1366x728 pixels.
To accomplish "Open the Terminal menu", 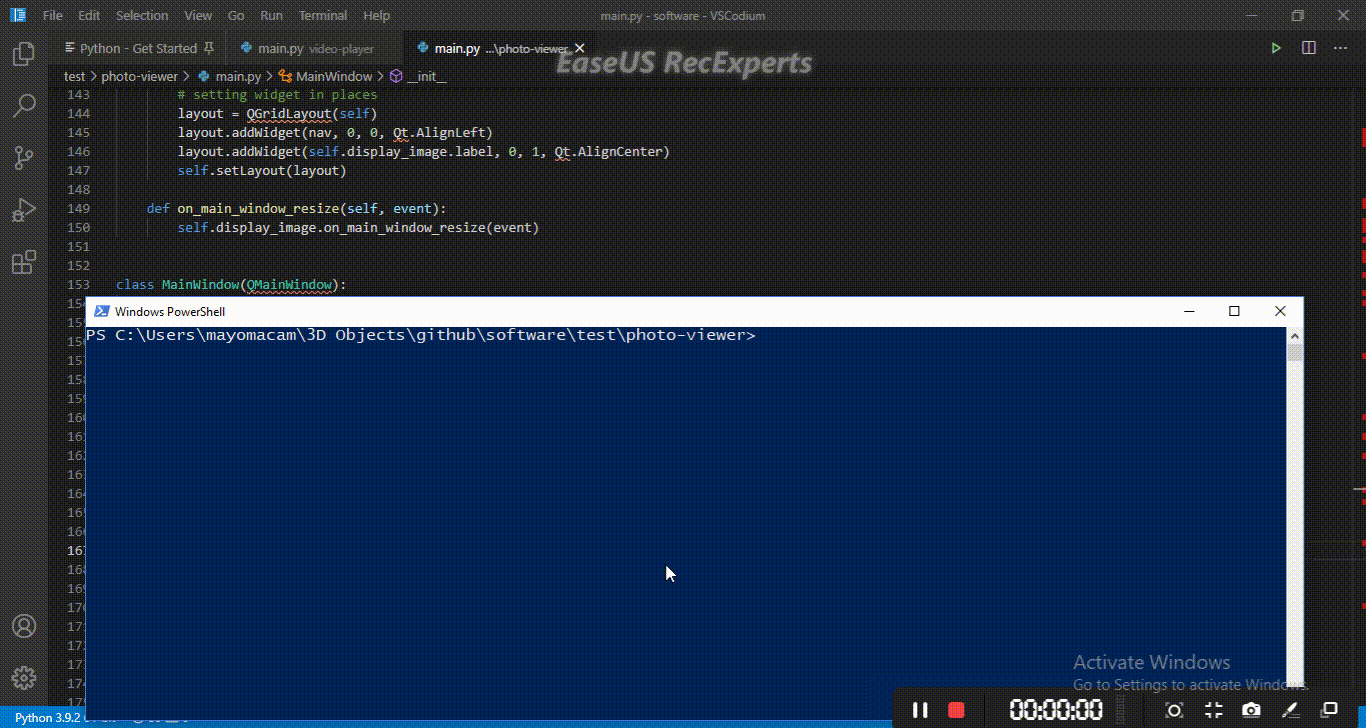I will 323,16.
